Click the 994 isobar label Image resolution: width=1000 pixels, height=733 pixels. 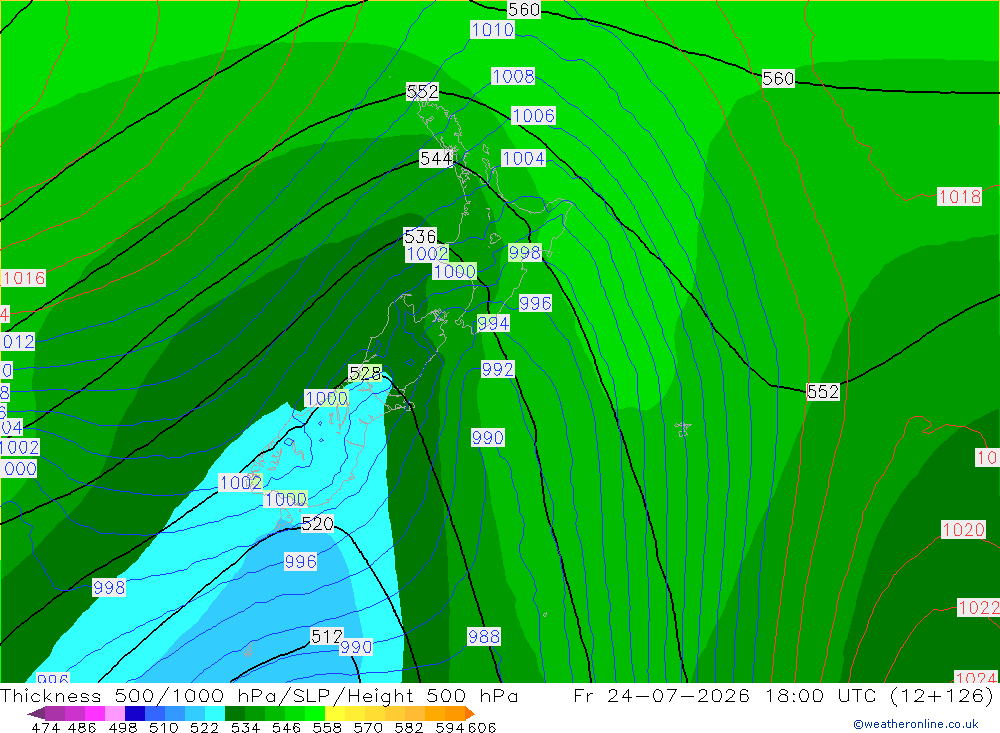(x=493, y=323)
